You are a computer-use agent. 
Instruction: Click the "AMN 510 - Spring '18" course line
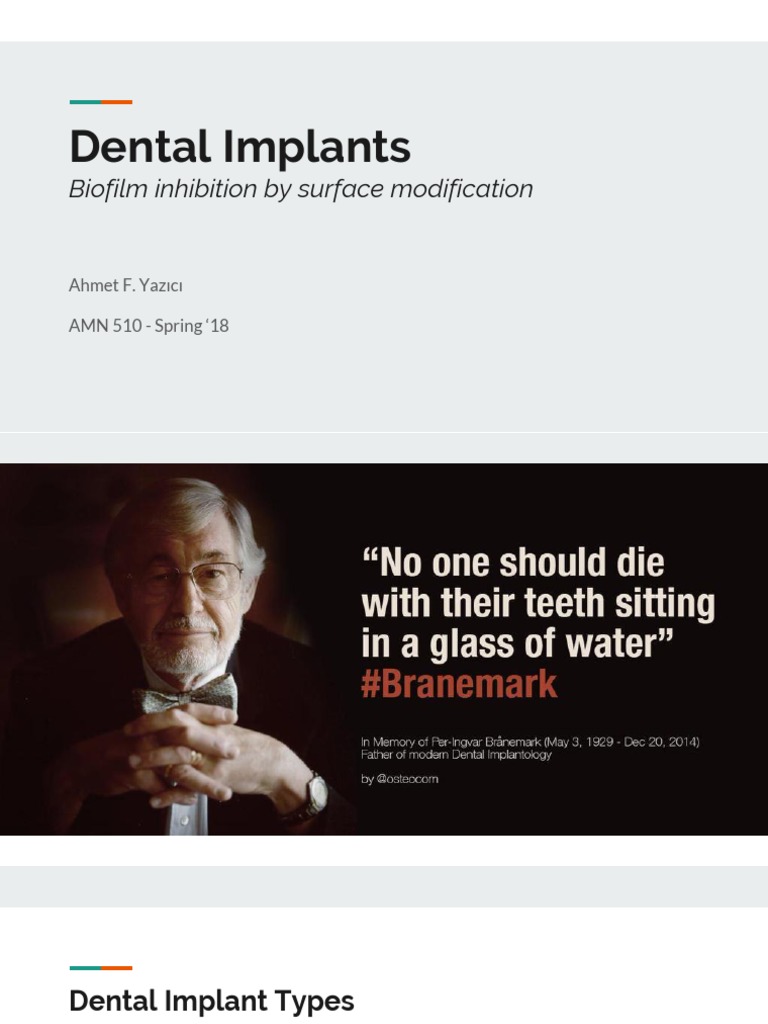tap(149, 325)
